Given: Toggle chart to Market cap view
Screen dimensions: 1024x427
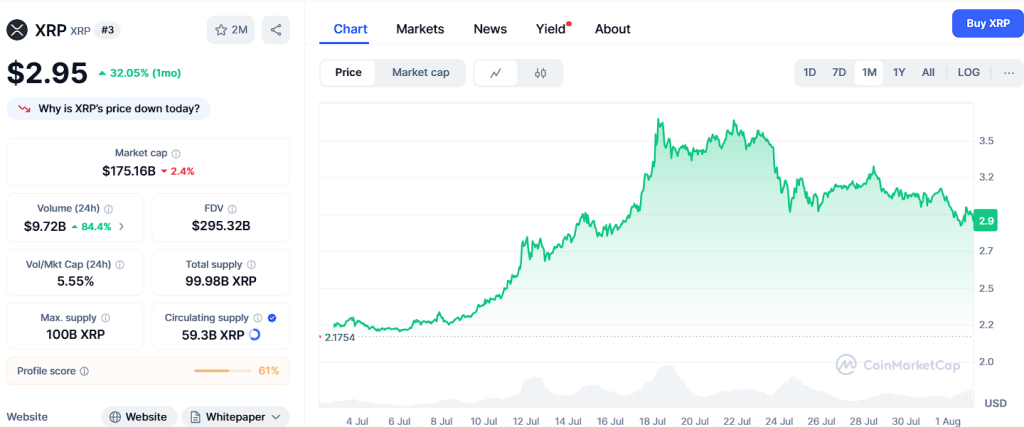Looking at the screenshot, I should click(420, 73).
